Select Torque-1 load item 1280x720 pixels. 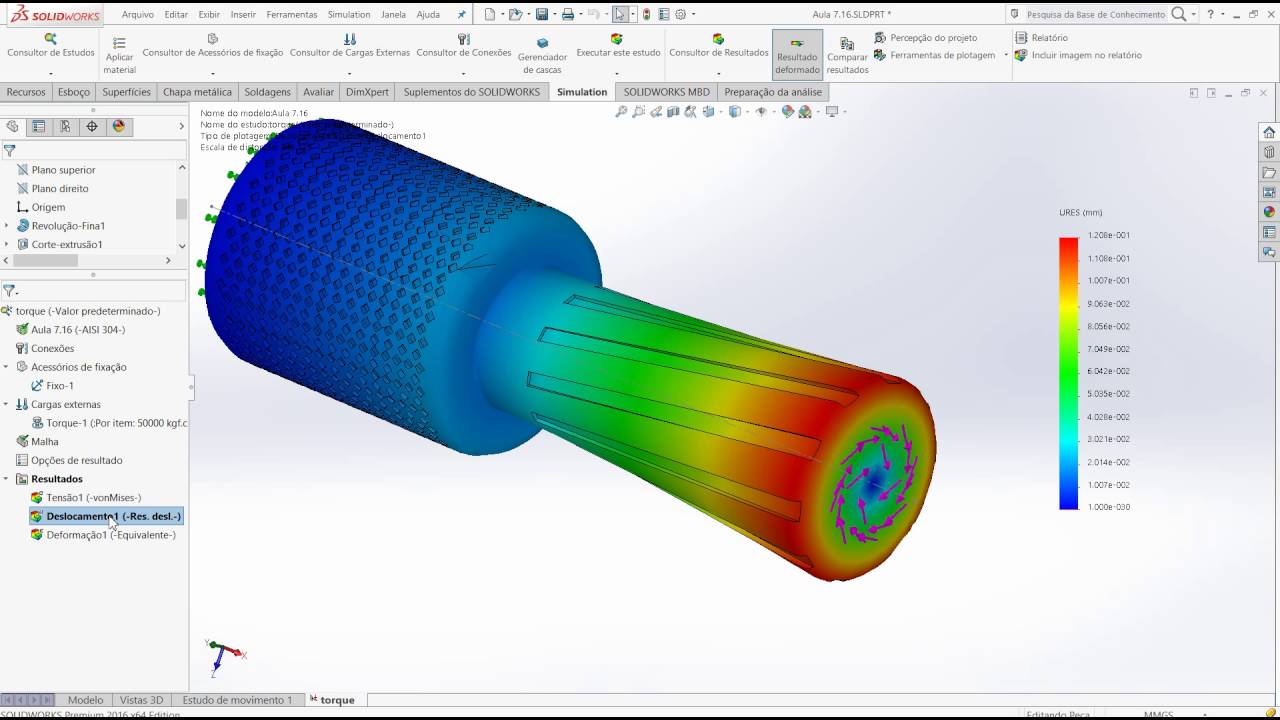click(x=109, y=423)
